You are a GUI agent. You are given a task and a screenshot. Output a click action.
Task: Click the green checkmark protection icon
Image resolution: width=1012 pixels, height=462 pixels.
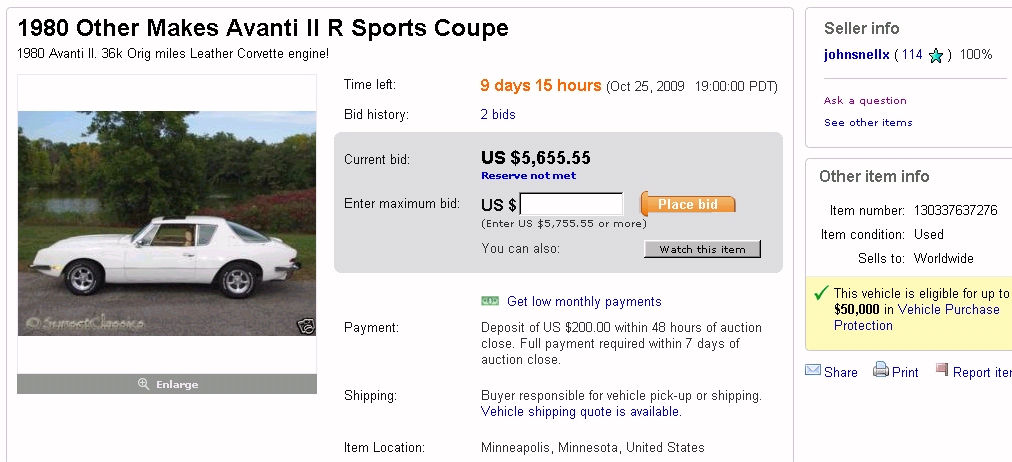821,293
